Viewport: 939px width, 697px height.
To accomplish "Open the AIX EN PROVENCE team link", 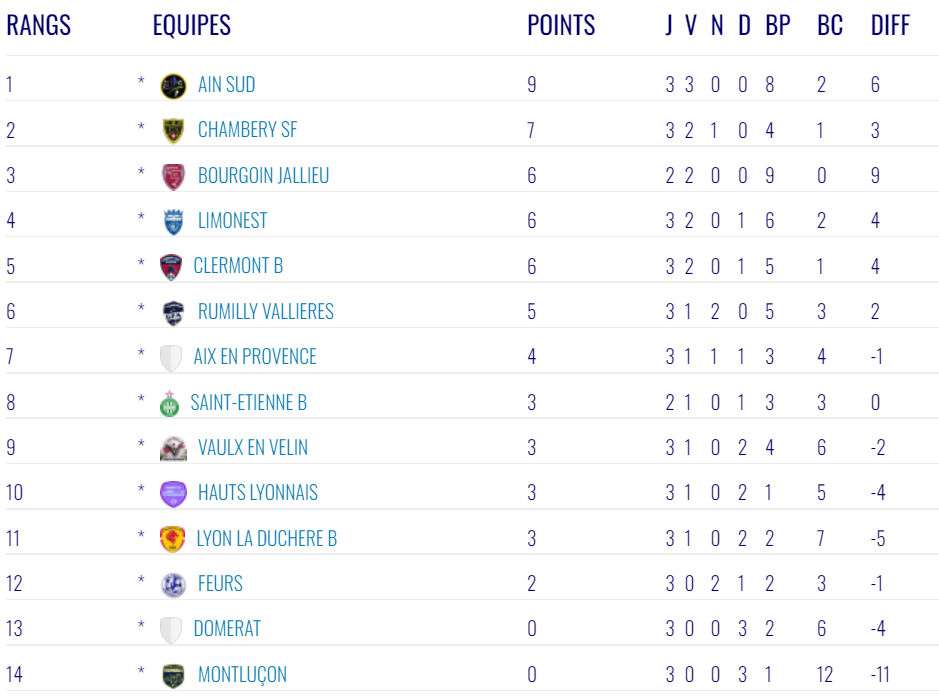I will pos(255,357).
